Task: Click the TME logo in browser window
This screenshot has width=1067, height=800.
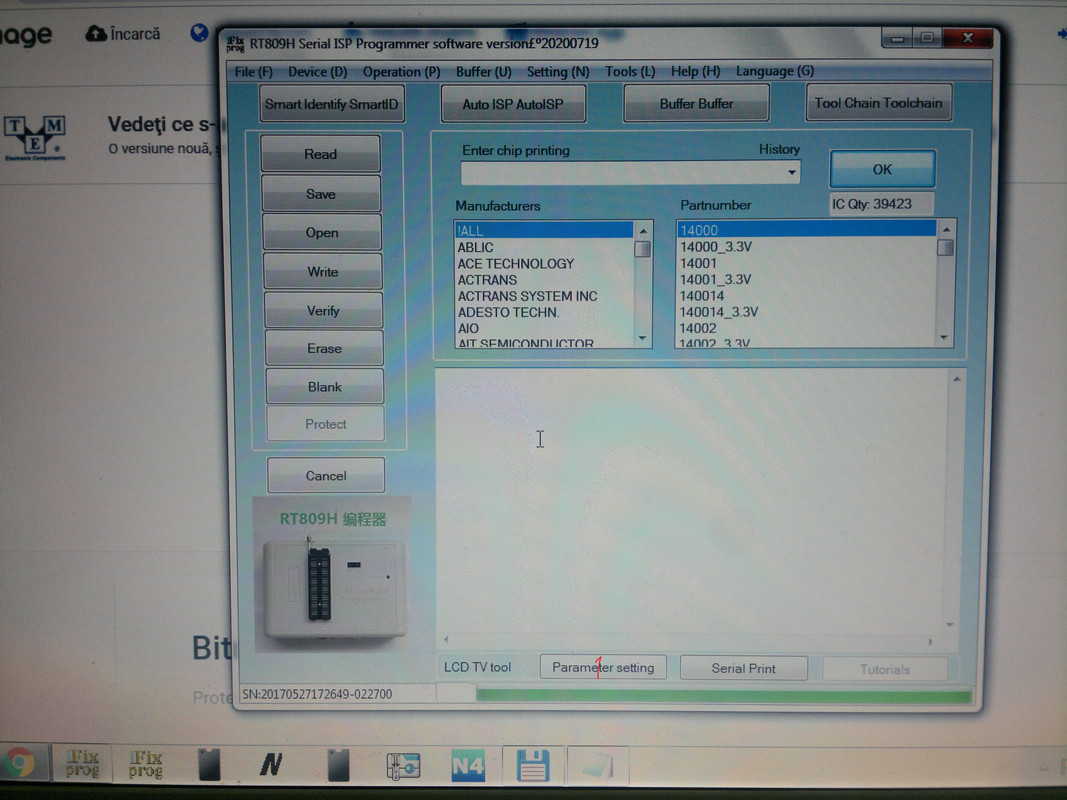Action: 35,137
